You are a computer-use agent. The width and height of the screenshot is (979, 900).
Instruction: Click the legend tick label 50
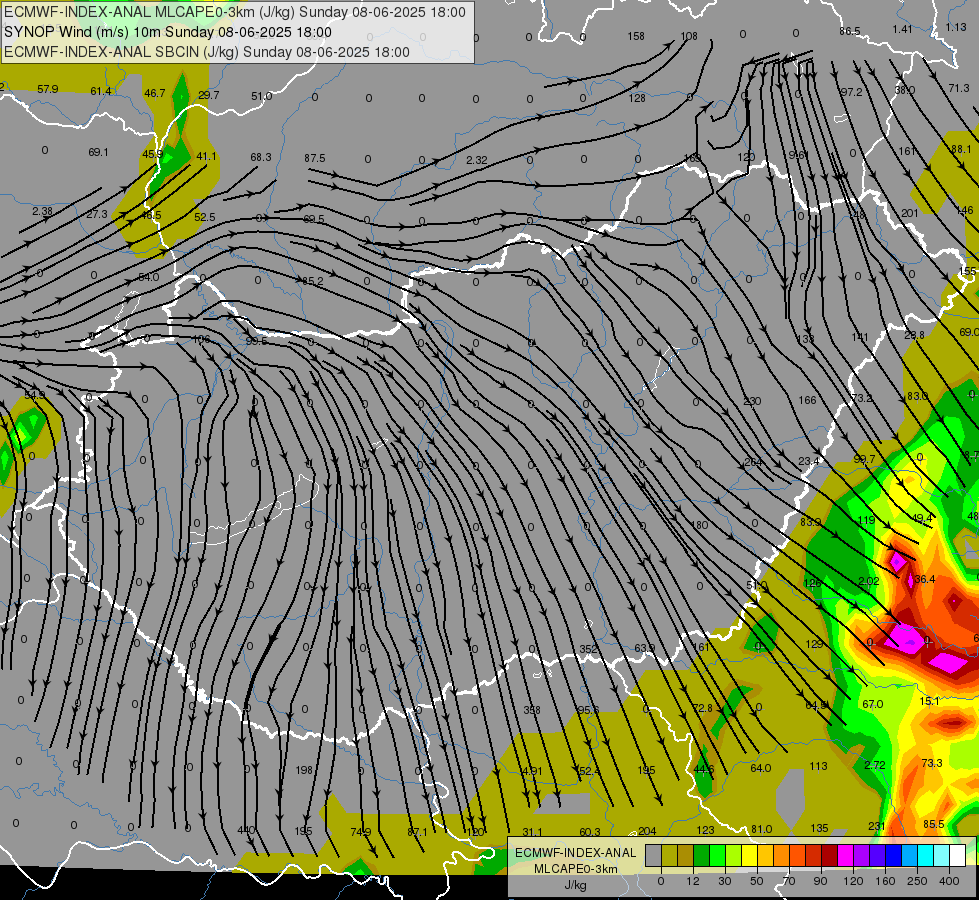756,881
